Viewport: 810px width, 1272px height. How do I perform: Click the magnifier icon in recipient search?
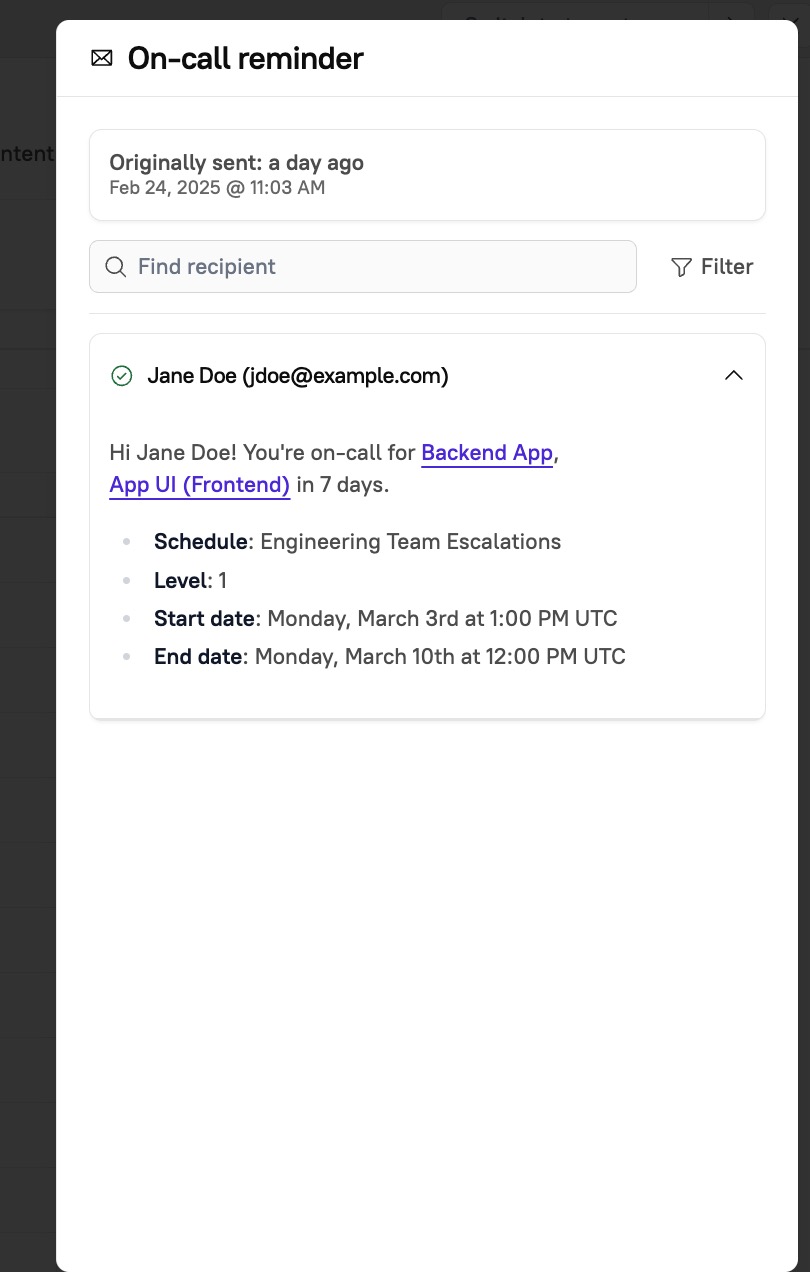115,266
